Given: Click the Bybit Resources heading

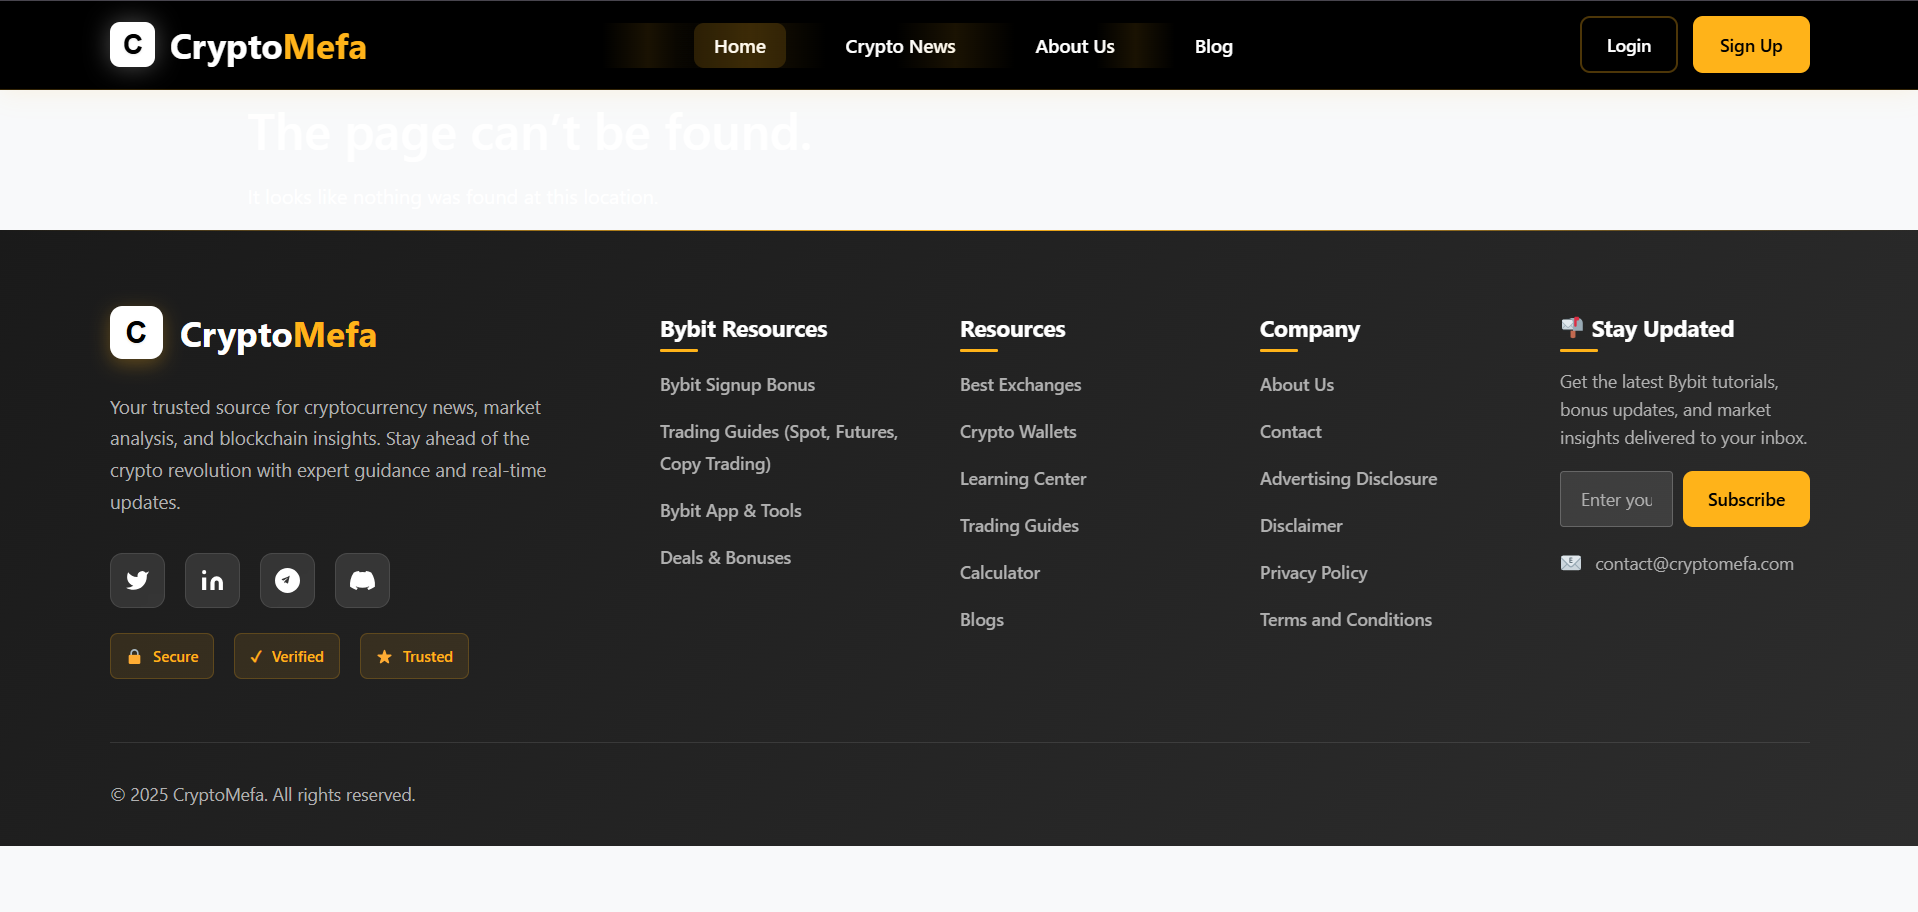Looking at the screenshot, I should pos(743,329).
